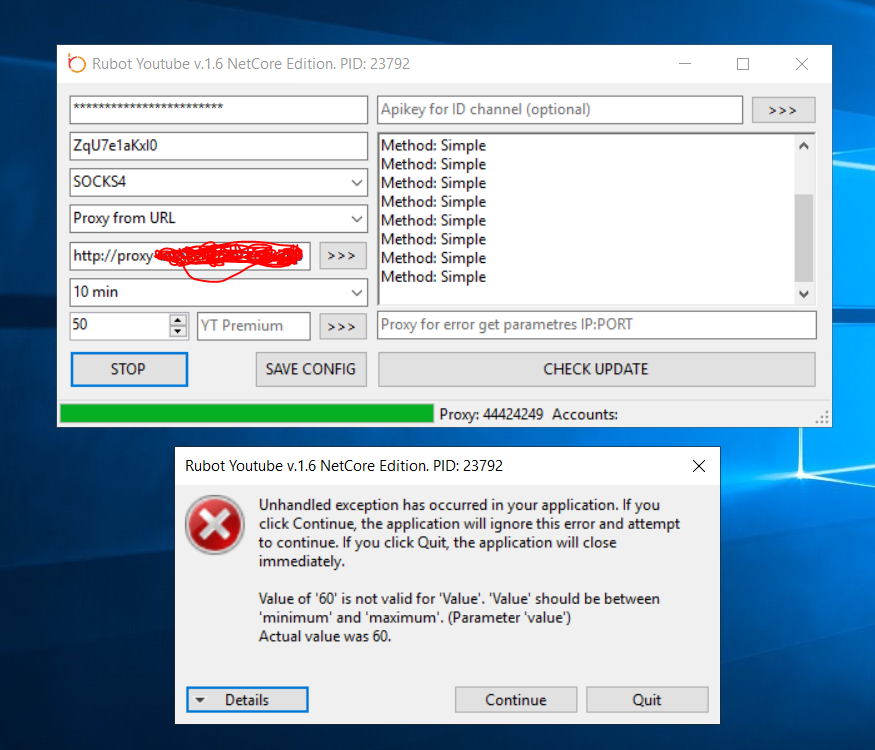Increase the thread count spinner value
This screenshot has width=875, height=750.
point(178,320)
